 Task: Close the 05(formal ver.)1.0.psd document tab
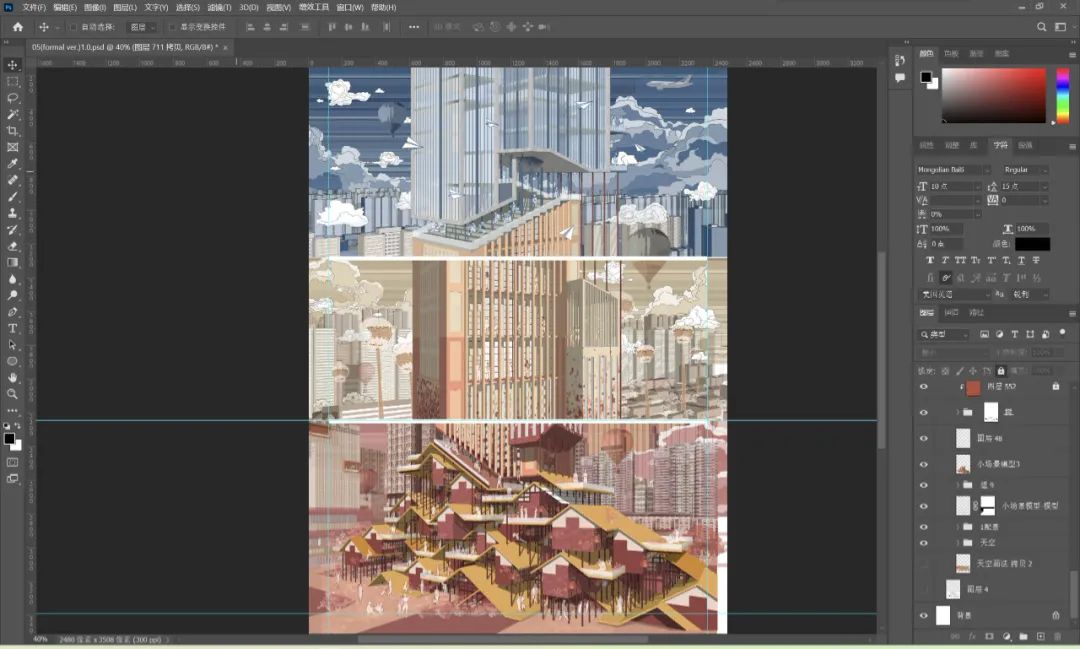pyautogui.click(x=225, y=48)
